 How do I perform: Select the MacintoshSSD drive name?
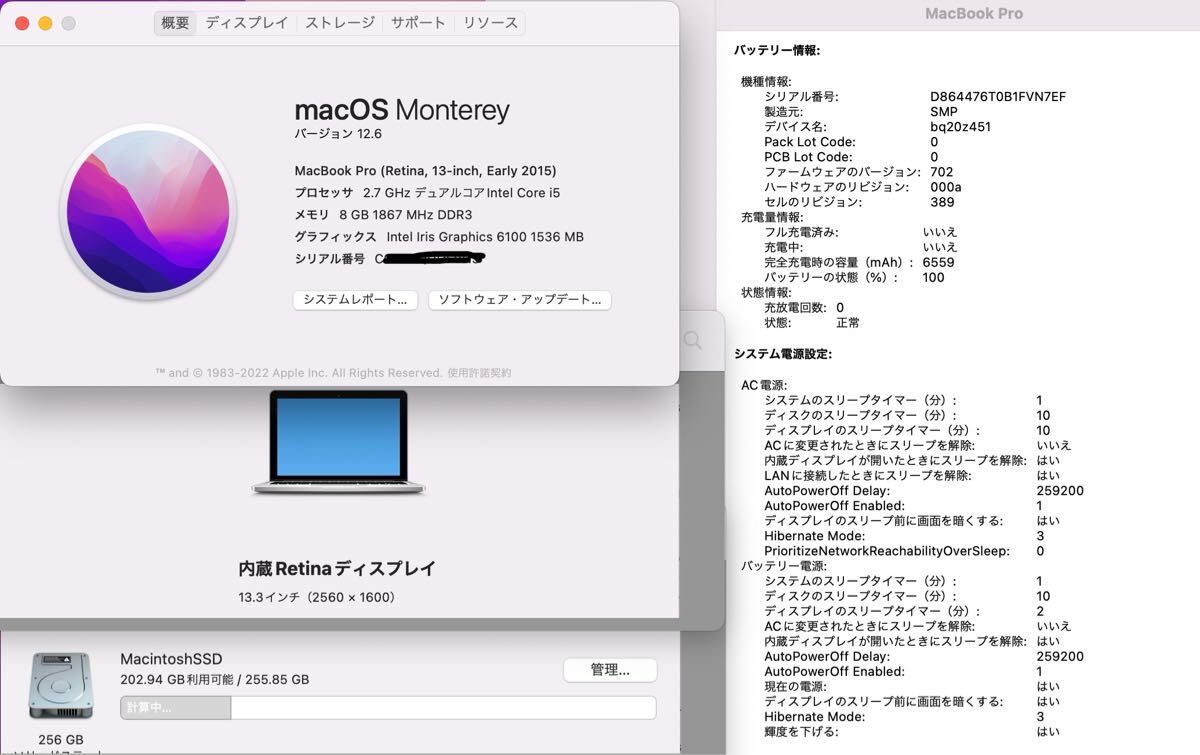tap(171, 659)
